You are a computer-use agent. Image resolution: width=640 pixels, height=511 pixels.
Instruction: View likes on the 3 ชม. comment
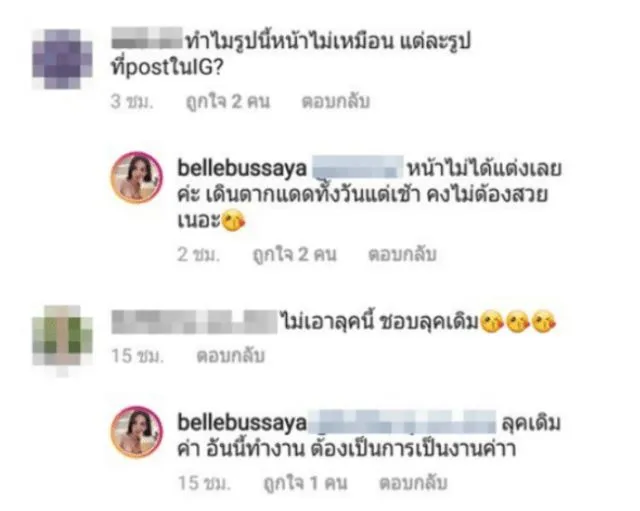[x=228, y=102]
